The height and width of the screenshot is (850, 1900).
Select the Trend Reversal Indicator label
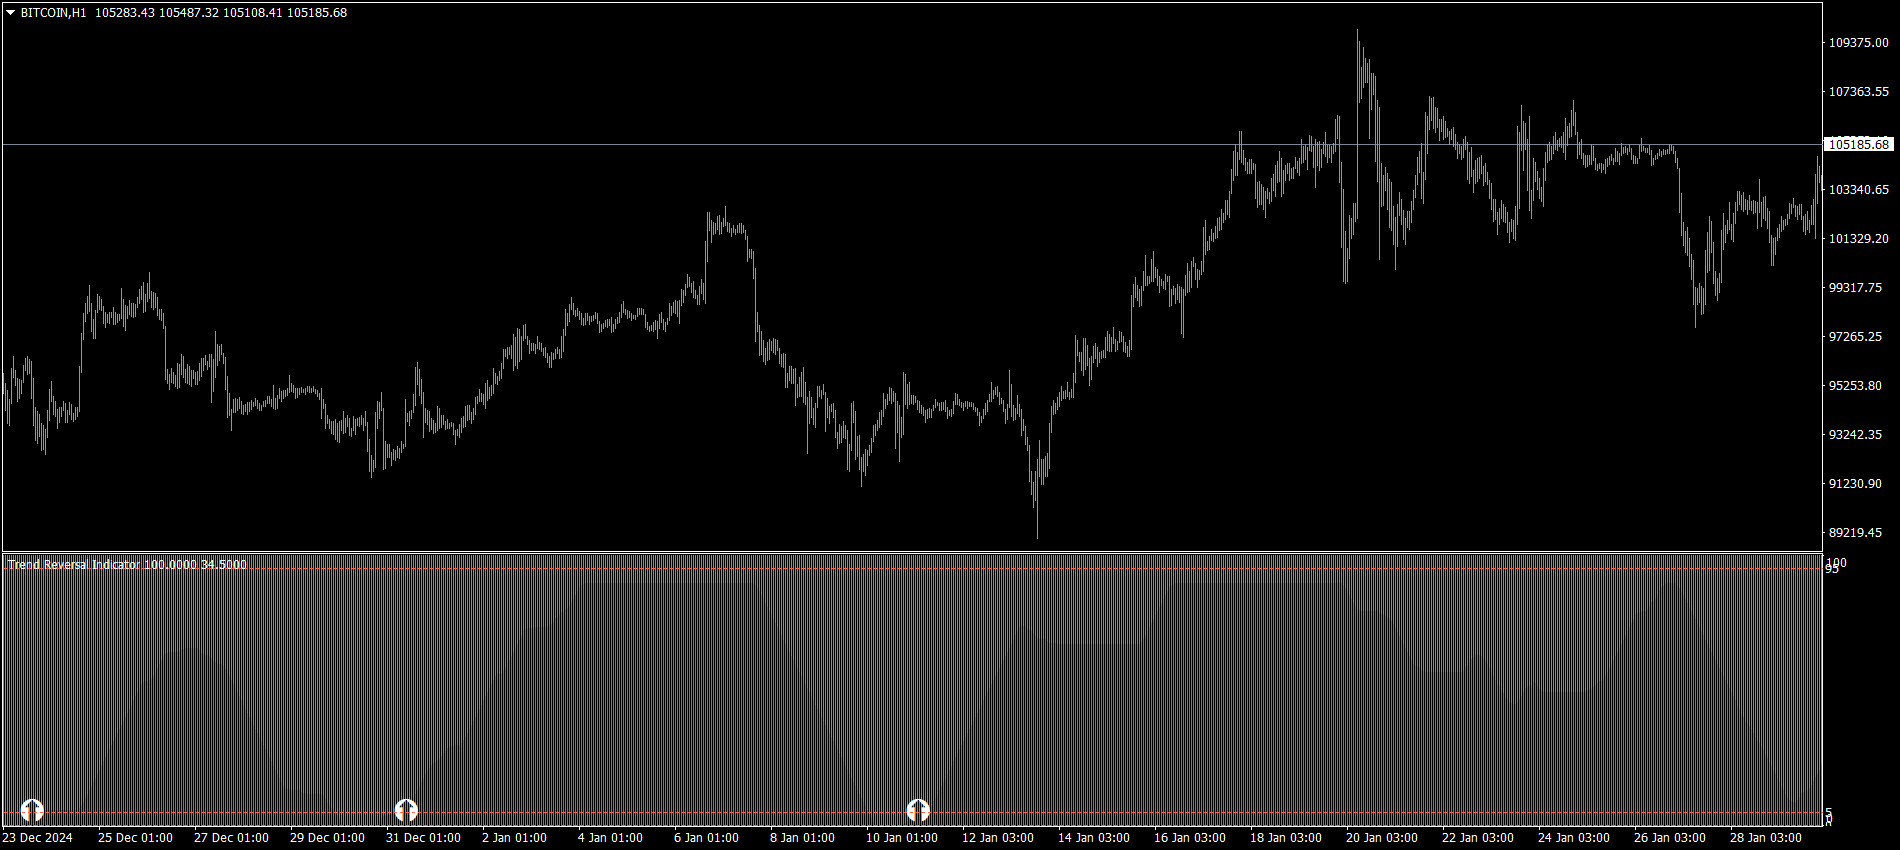pyautogui.click(x=75, y=565)
